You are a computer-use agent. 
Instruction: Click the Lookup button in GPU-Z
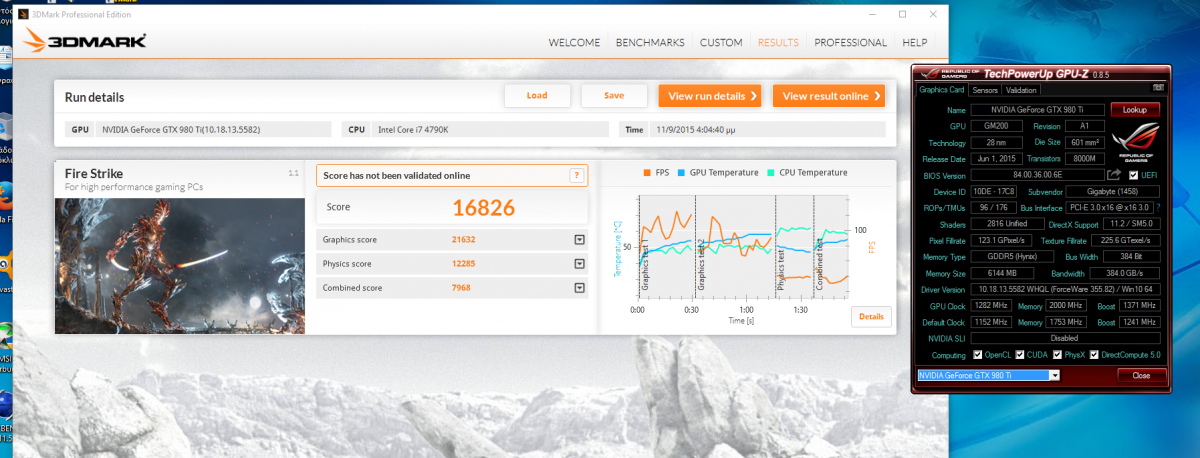coord(1134,109)
